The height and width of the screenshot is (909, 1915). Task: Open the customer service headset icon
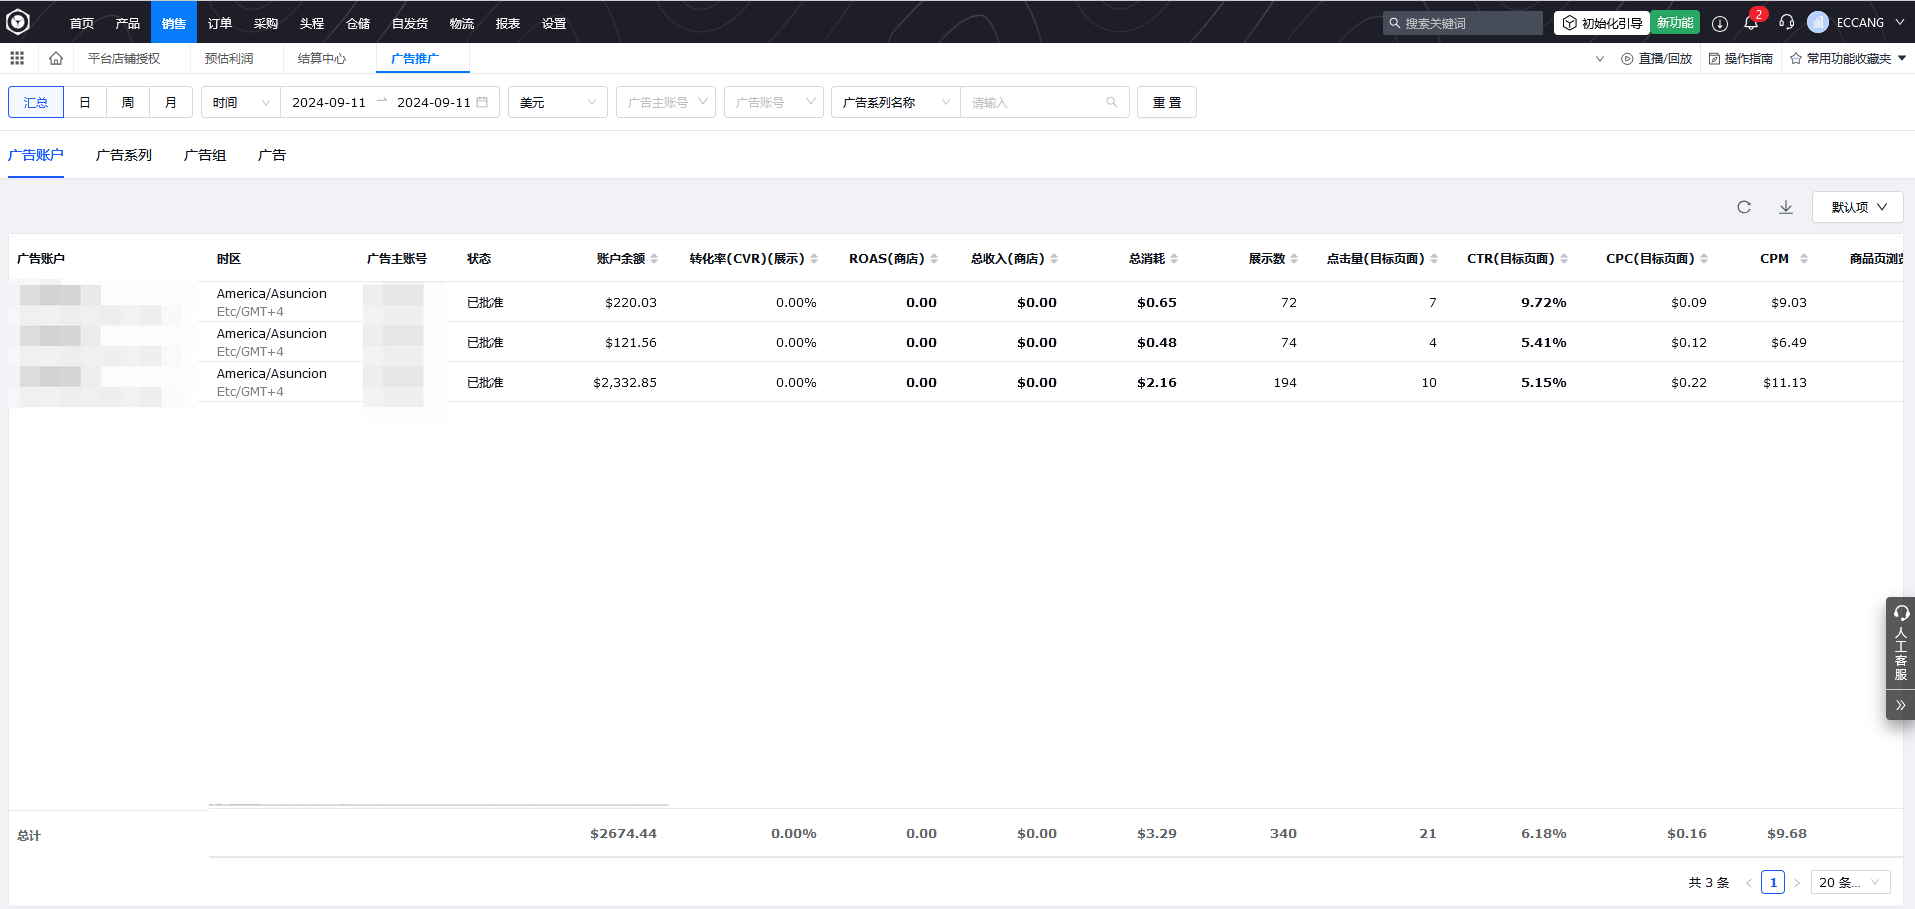tap(1786, 23)
